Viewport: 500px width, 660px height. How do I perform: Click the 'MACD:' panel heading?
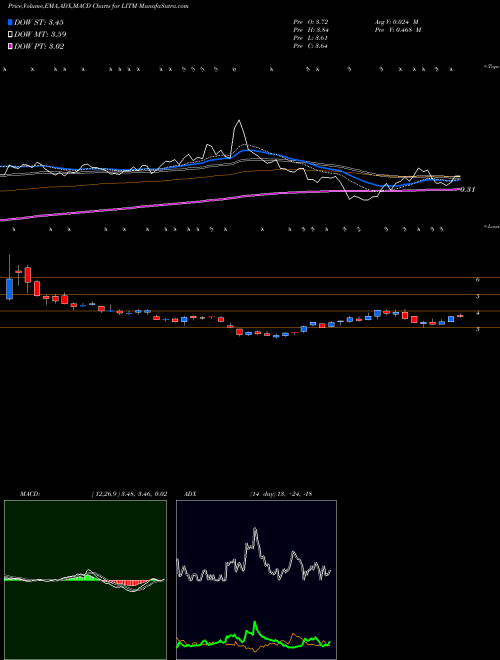click(x=30, y=494)
